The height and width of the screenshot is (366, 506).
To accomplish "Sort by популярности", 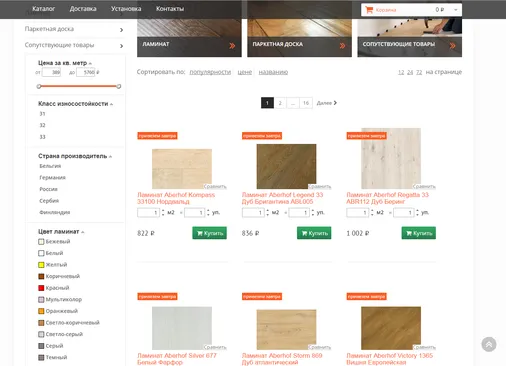I will [x=210, y=72].
